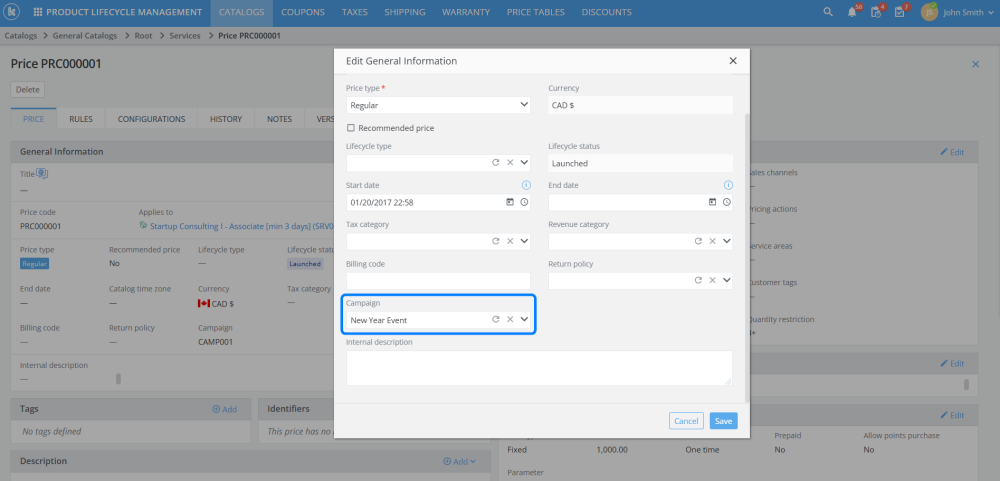Expand the Price type dropdown

point(524,104)
